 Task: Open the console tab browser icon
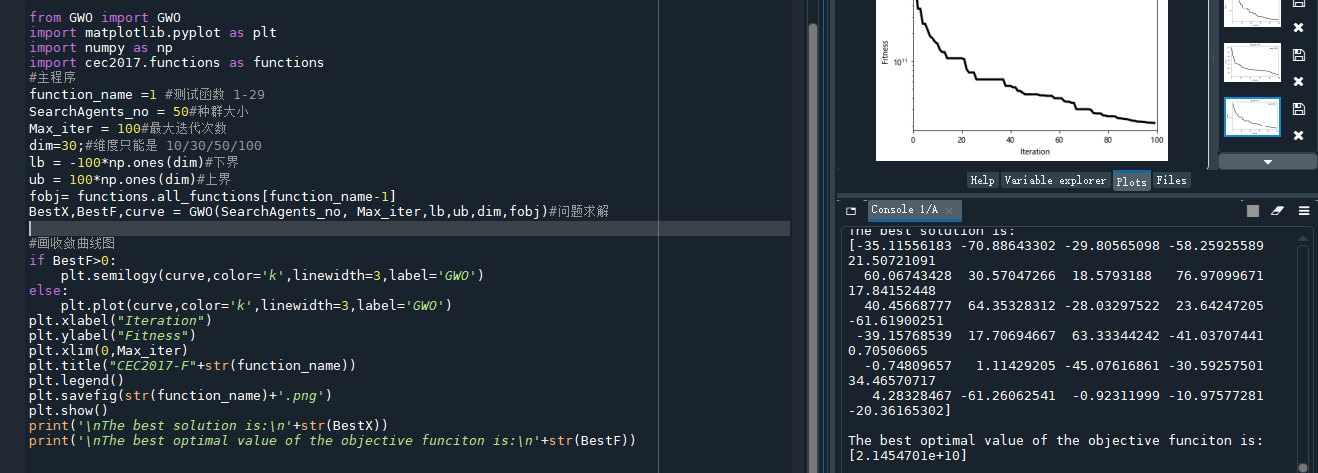851,211
